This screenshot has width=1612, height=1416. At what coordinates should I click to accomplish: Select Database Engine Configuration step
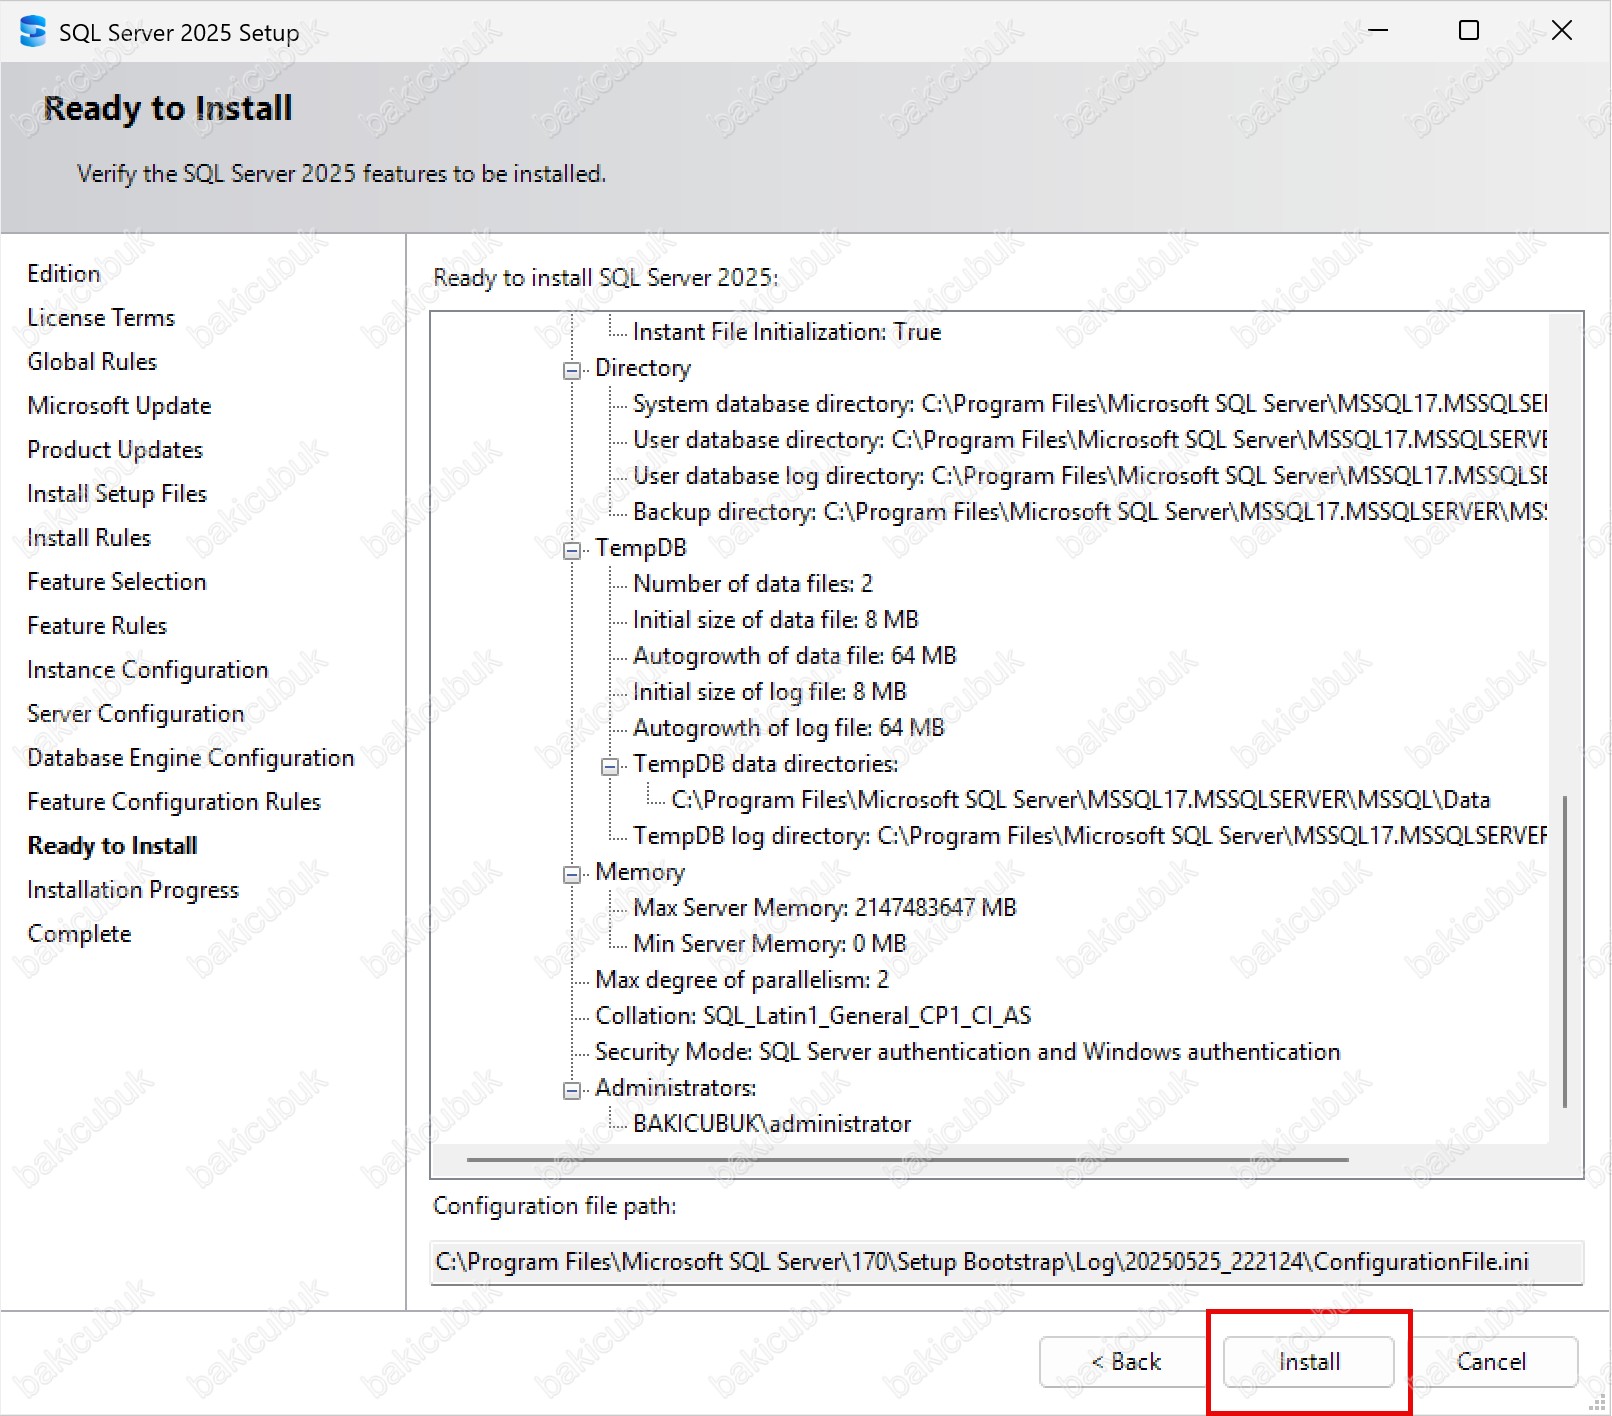pyautogui.click(x=191, y=757)
